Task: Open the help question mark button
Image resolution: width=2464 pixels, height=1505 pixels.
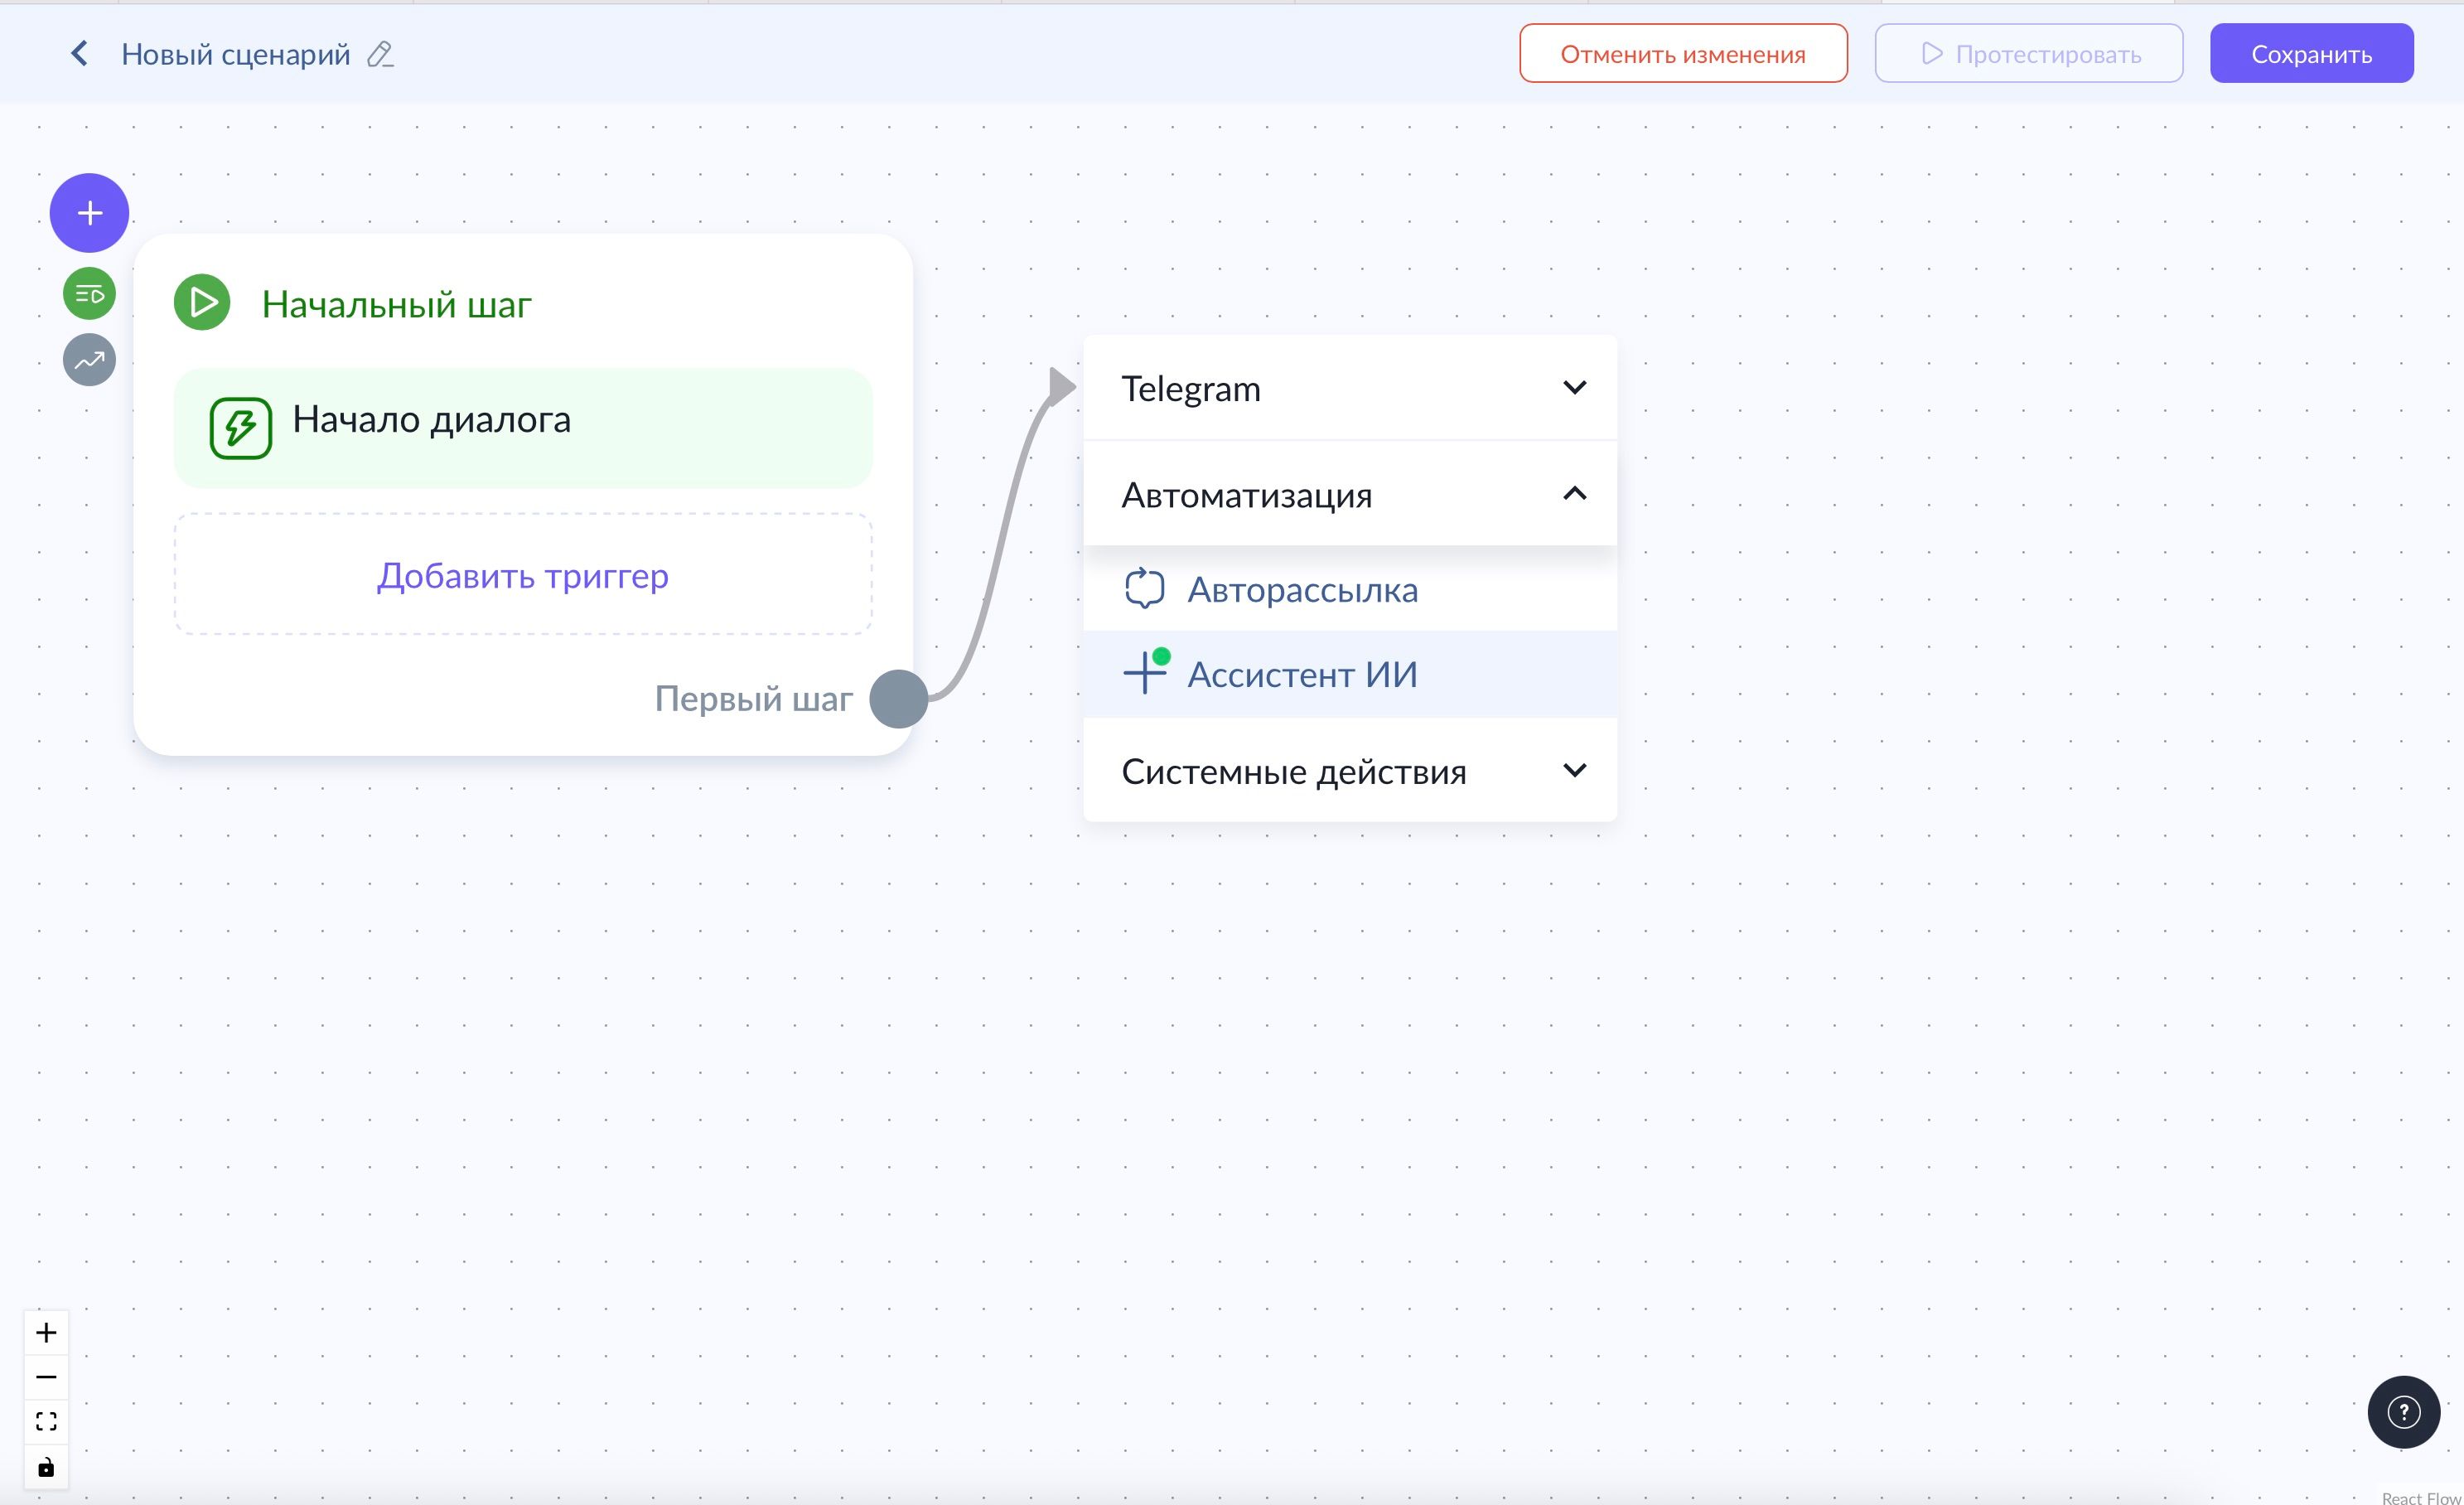Action: [x=2403, y=1412]
